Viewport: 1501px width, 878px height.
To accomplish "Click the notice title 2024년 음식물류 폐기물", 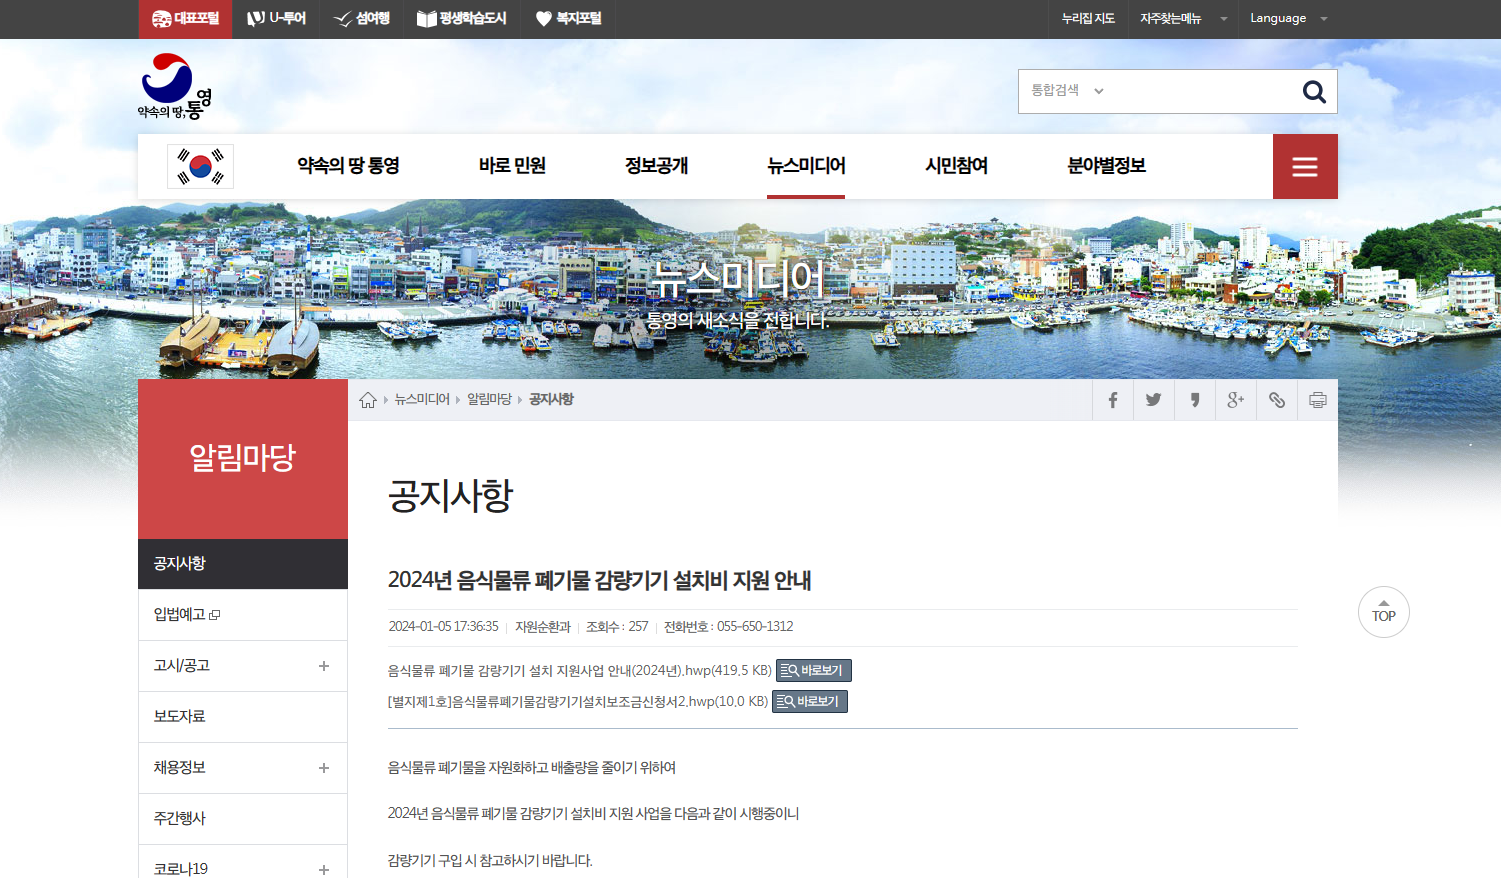I will (x=599, y=580).
